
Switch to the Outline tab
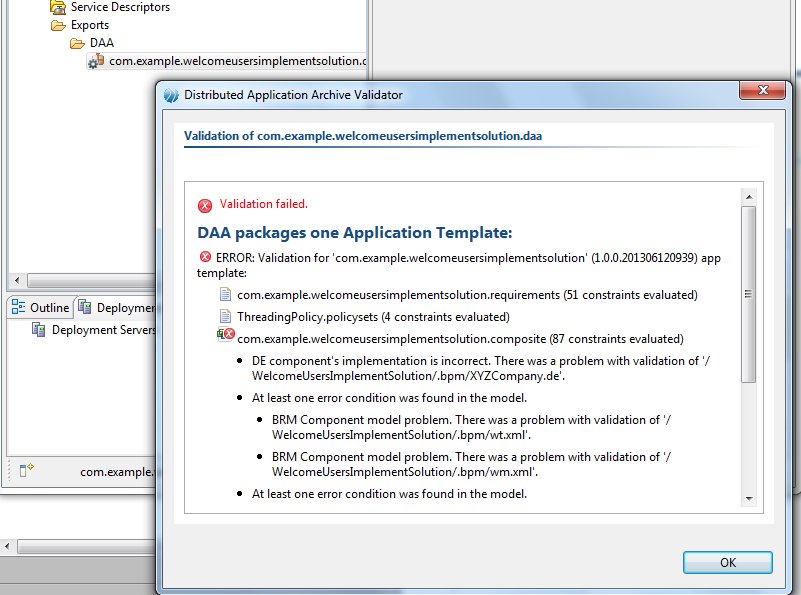tap(41, 307)
